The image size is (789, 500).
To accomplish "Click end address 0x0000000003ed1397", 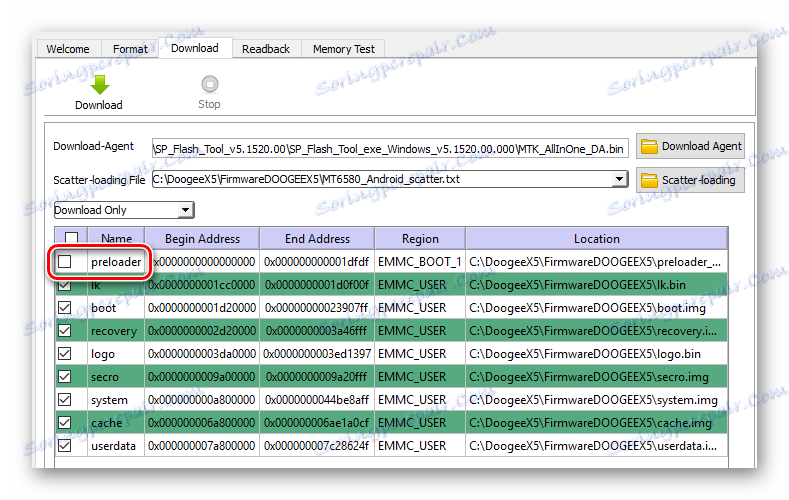I will 317,354.
